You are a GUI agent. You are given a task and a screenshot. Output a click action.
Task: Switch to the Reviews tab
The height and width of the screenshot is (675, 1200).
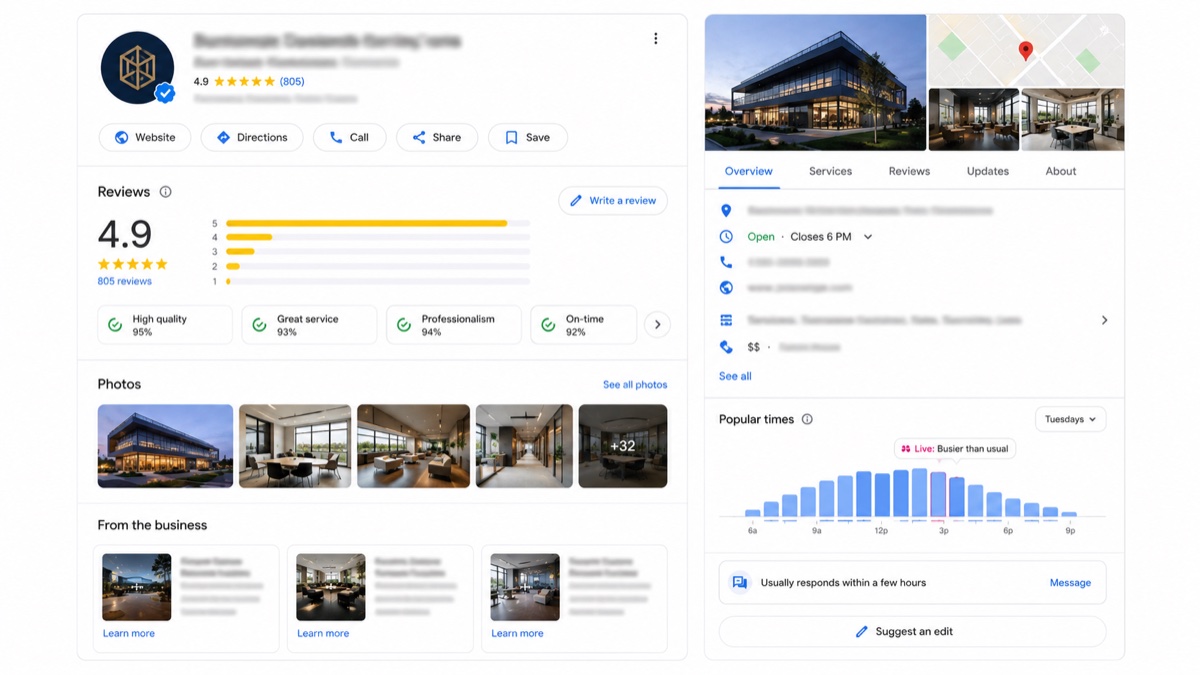pos(909,171)
